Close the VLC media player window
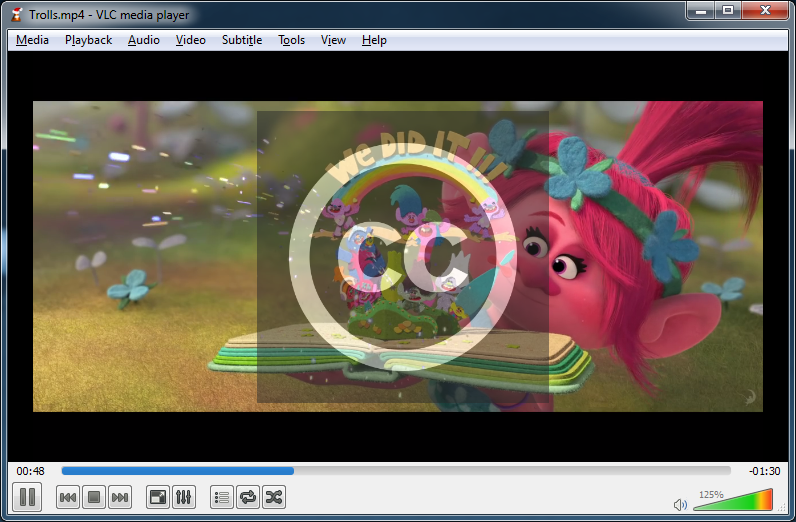The width and height of the screenshot is (796, 522). (766, 11)
